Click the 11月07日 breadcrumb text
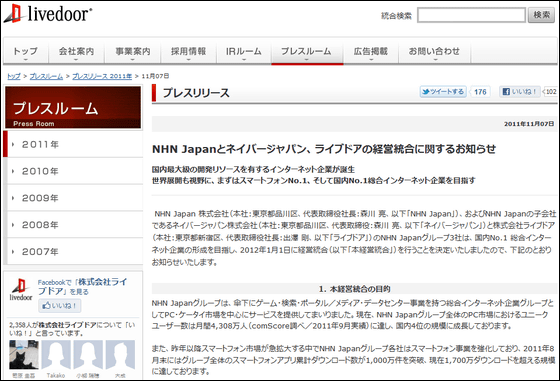Screen dimensions: 560x381 coord(155,76)
